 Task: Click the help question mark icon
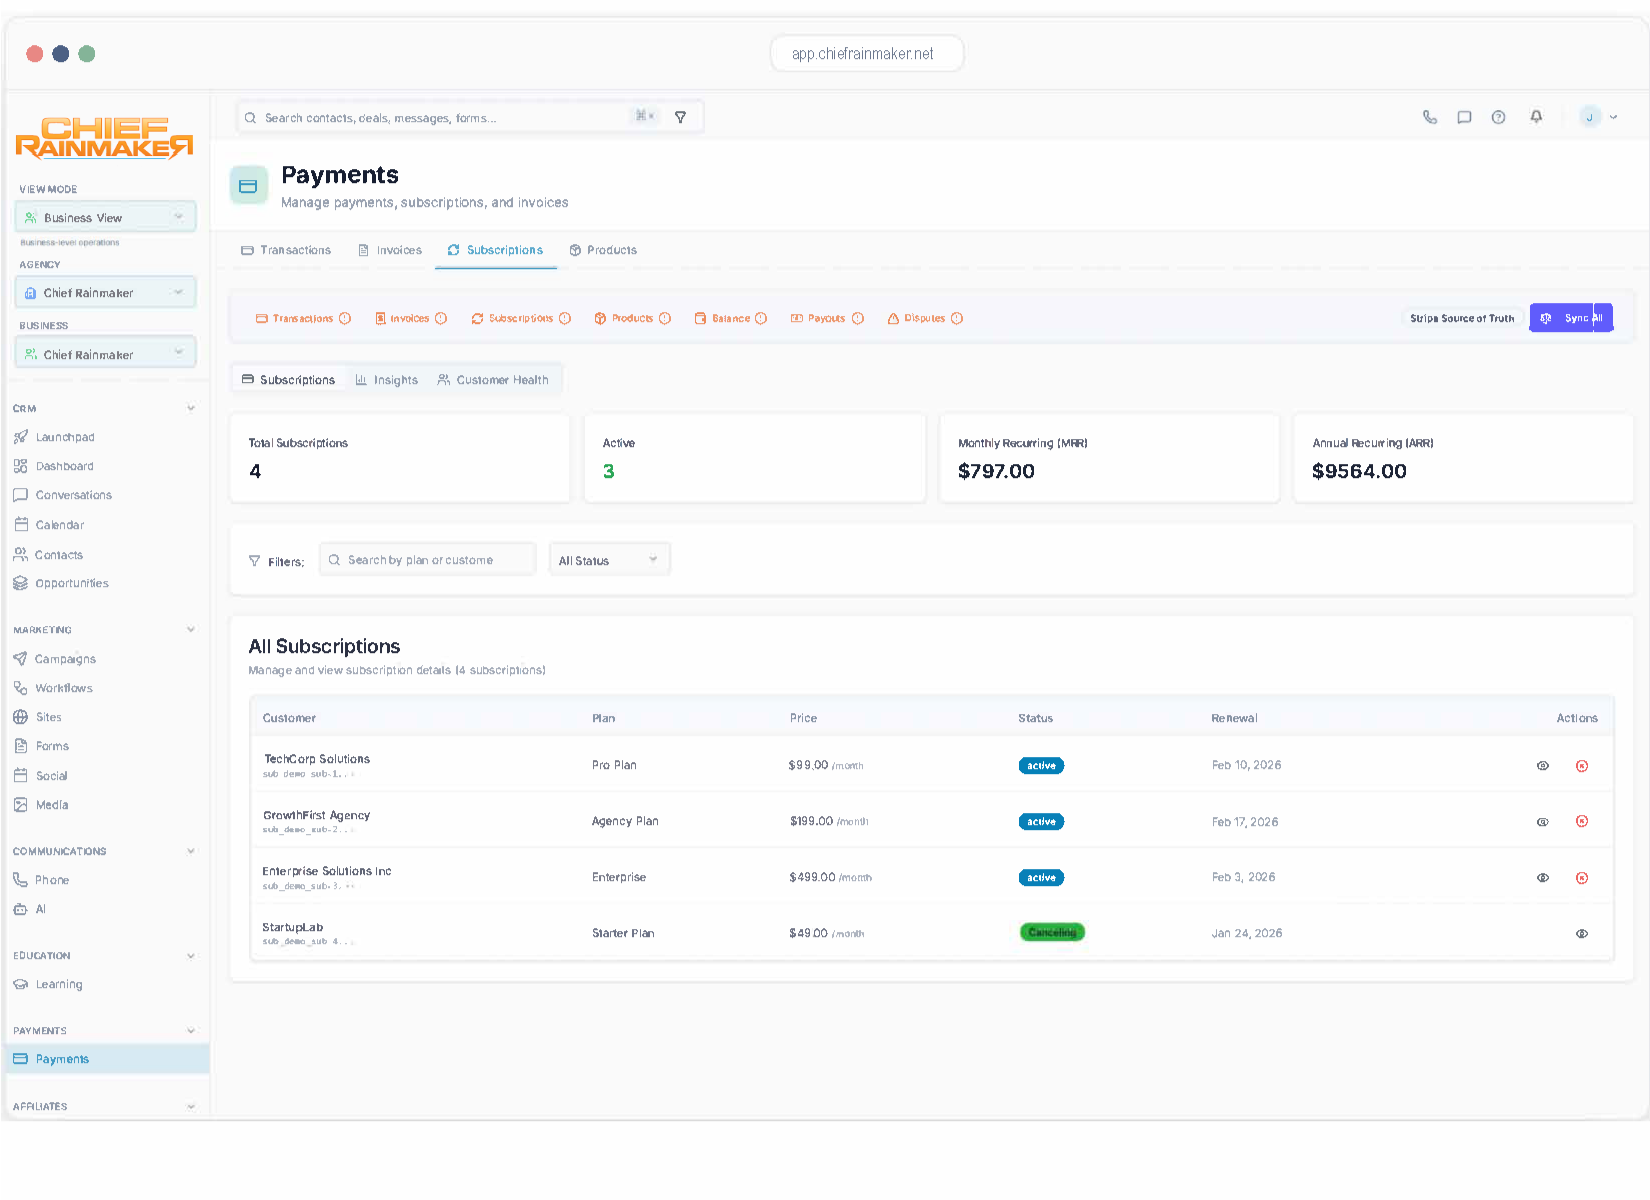[1498, 117]
